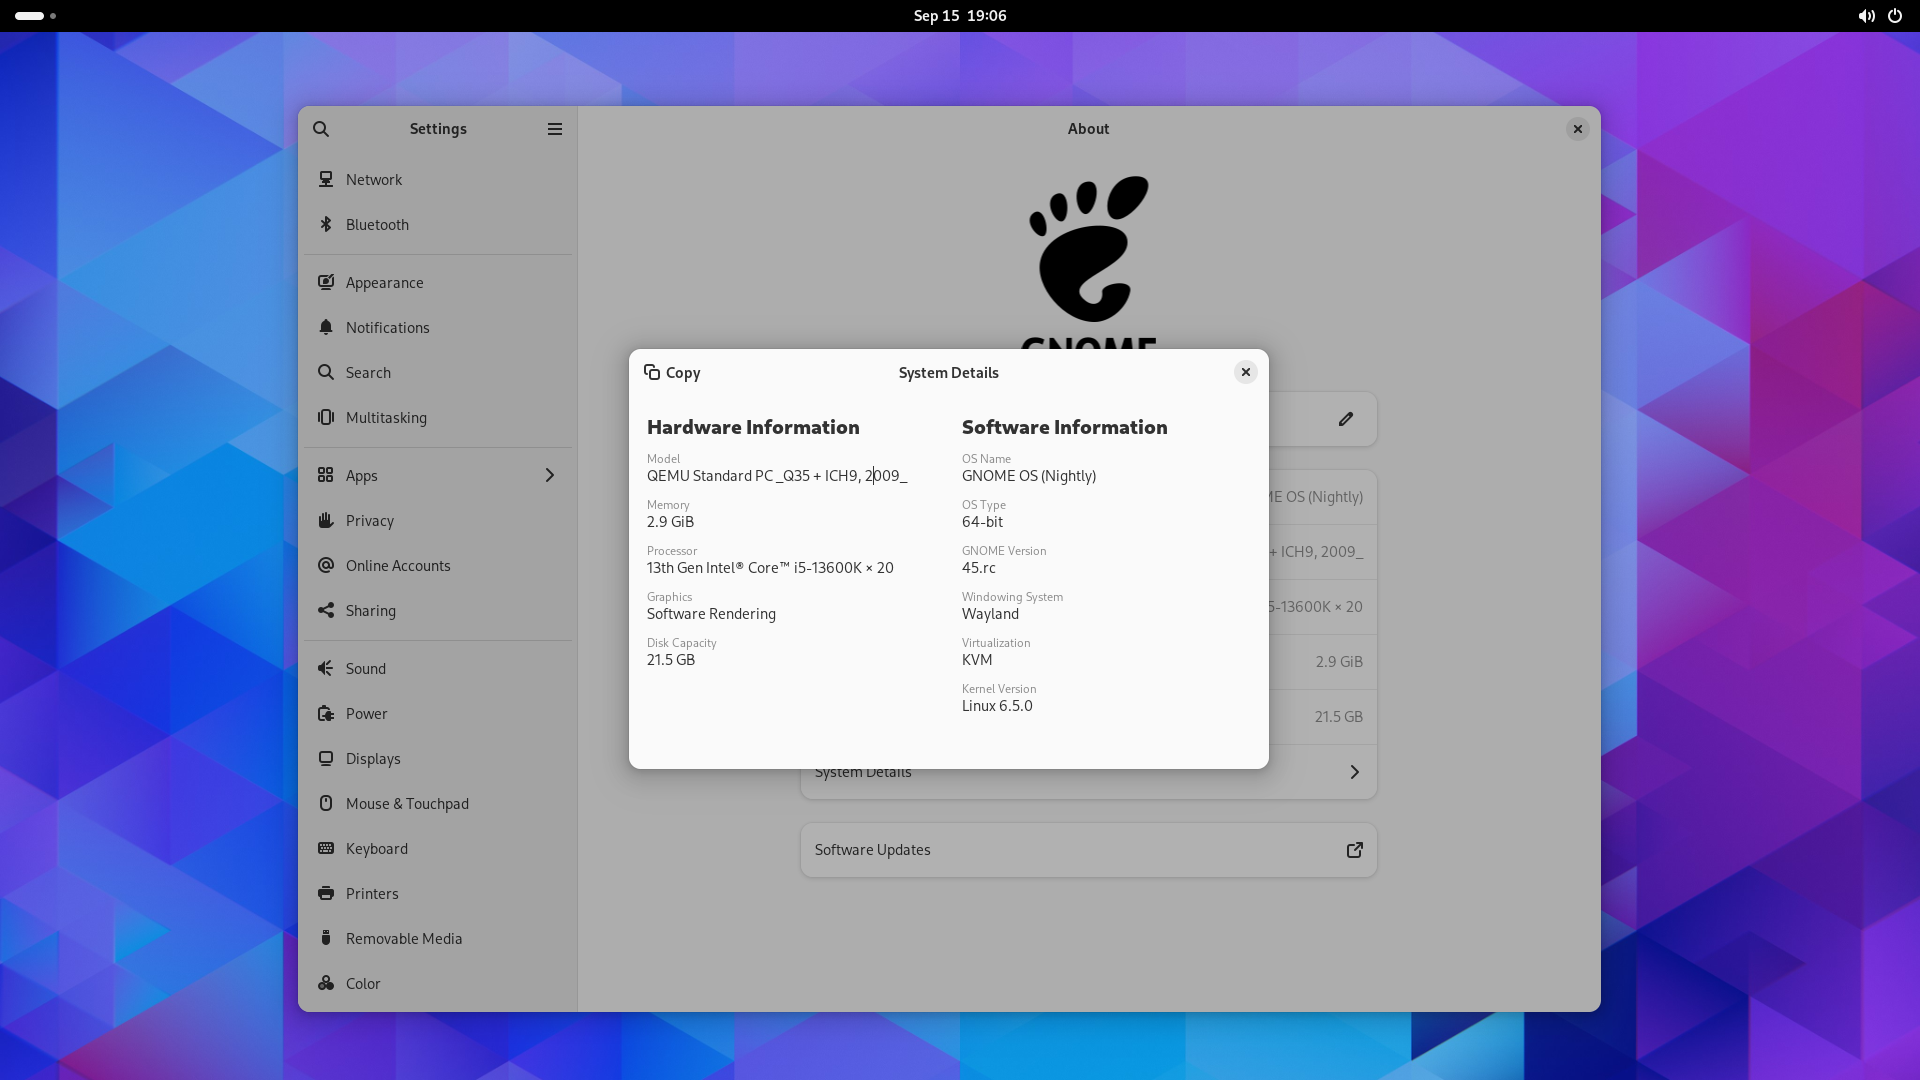Expand the Apps section chevron
Screen dimensions: 1920x1080
pyautogui.click(x=549, y=475)
